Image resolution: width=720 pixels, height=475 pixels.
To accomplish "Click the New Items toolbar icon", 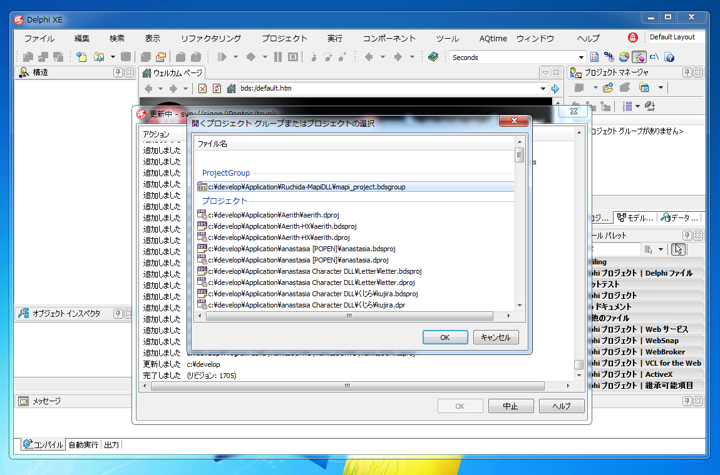I will coord(81,57).
